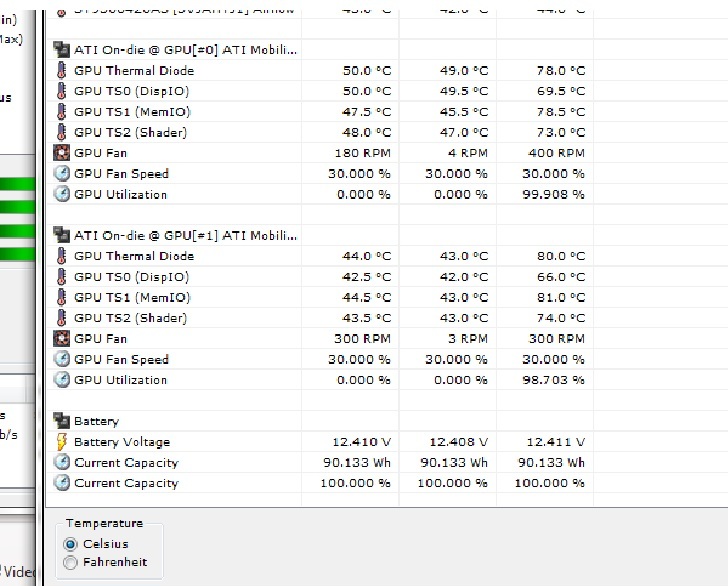This screenshot has width=728, height=586.
Task: Click thermometer icon beside GPU[#0] Thermal Diode
Action: [x=61, y=70]
